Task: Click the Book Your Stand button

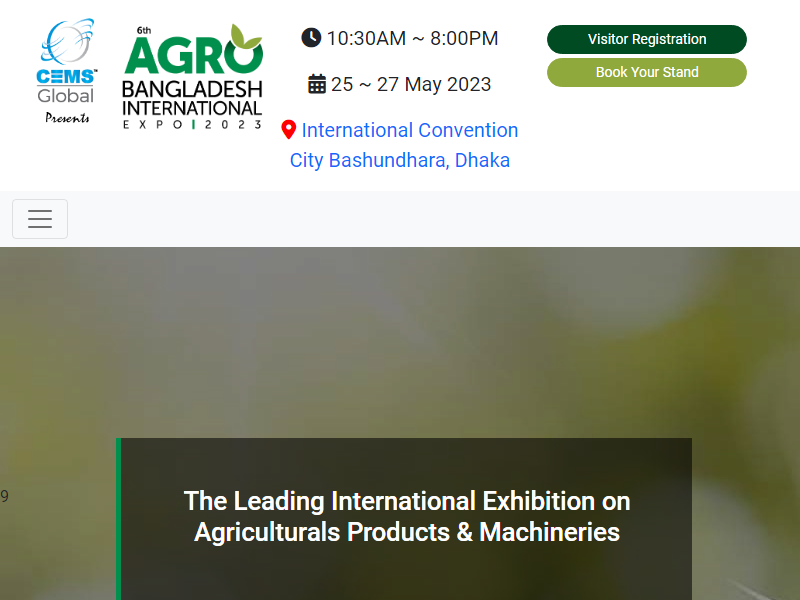Action: pyautogui.click(x=646, y=72)
